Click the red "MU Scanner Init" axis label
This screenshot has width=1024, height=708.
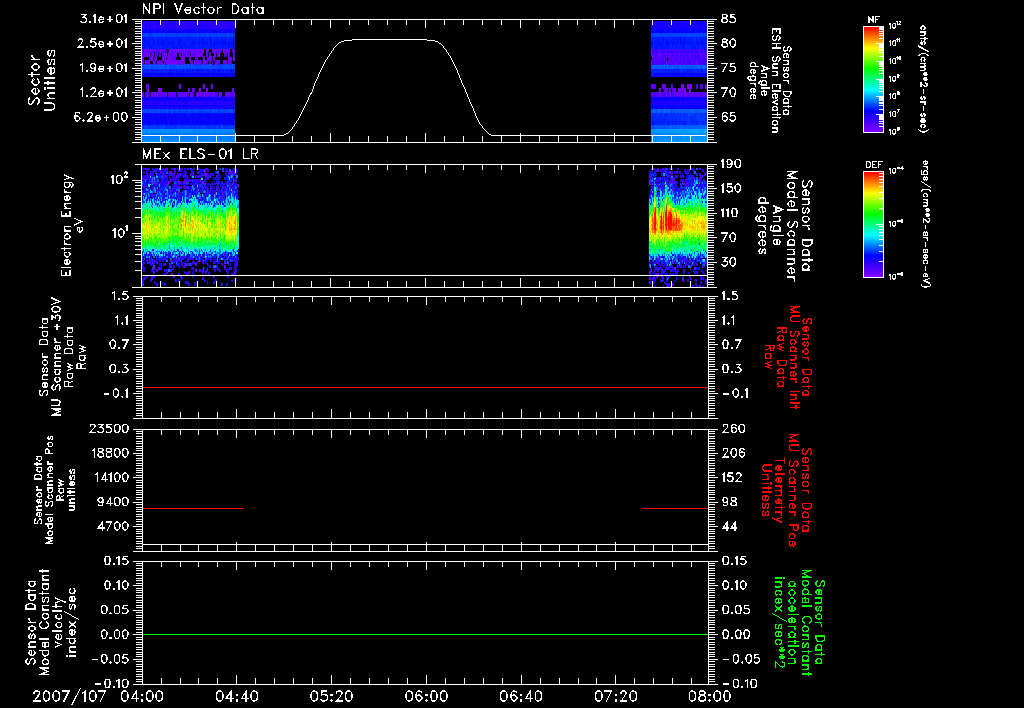click(787, 357)
